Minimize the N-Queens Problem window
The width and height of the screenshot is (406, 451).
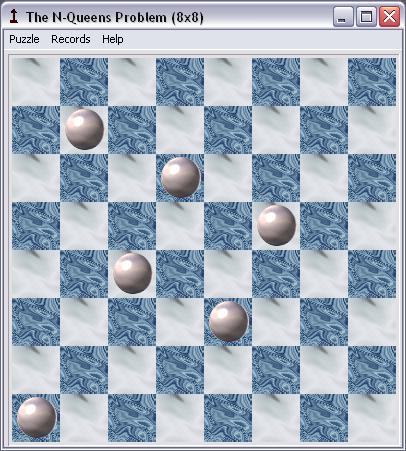pyautogui.click(x=343, y=17)
